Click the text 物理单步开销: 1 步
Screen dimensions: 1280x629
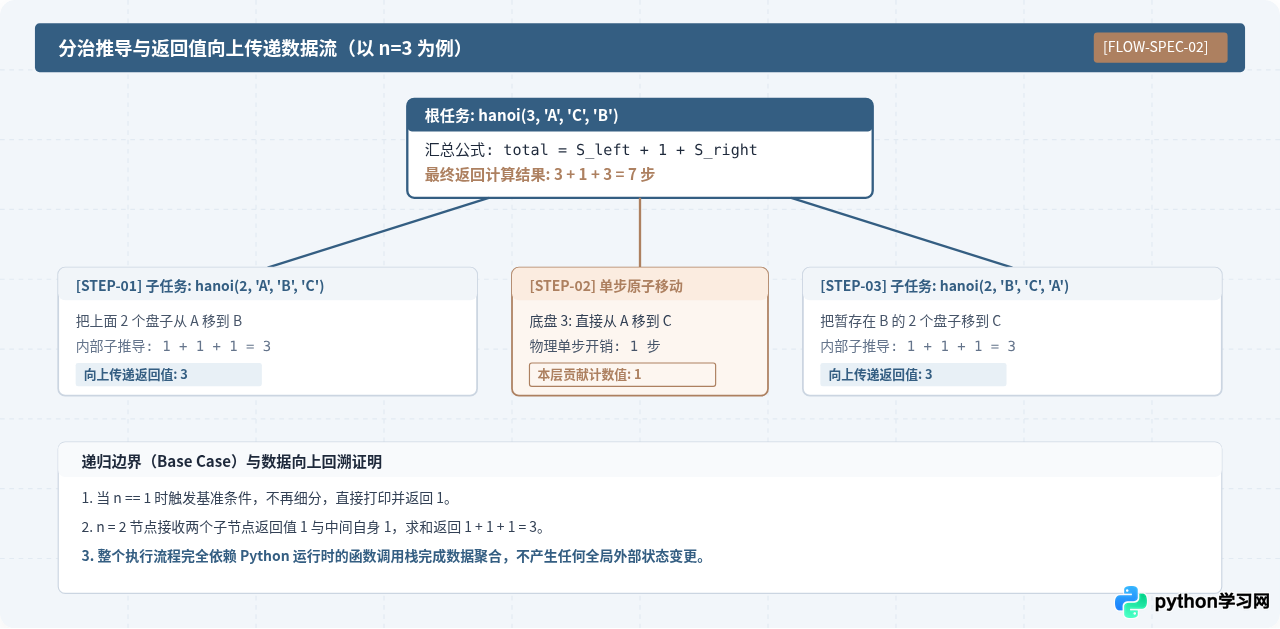click(594, 346)
